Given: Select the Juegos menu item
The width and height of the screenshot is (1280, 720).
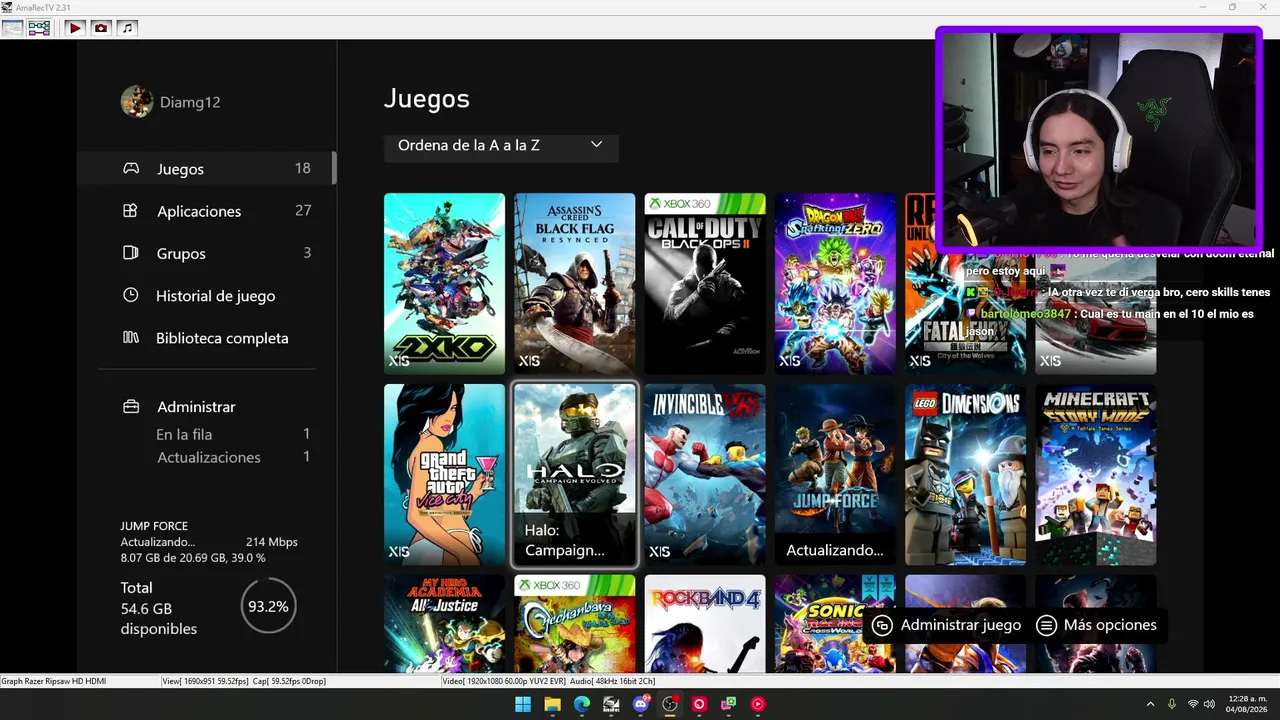Looking at the screenshot, I should pyautogui.click(x=206, y=168).
